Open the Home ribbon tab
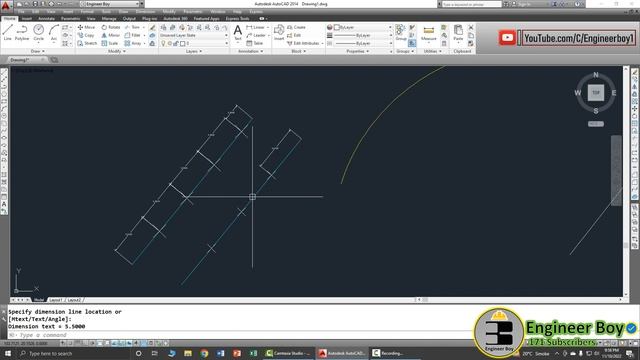 pyautogui.click(x=9, y=18)
